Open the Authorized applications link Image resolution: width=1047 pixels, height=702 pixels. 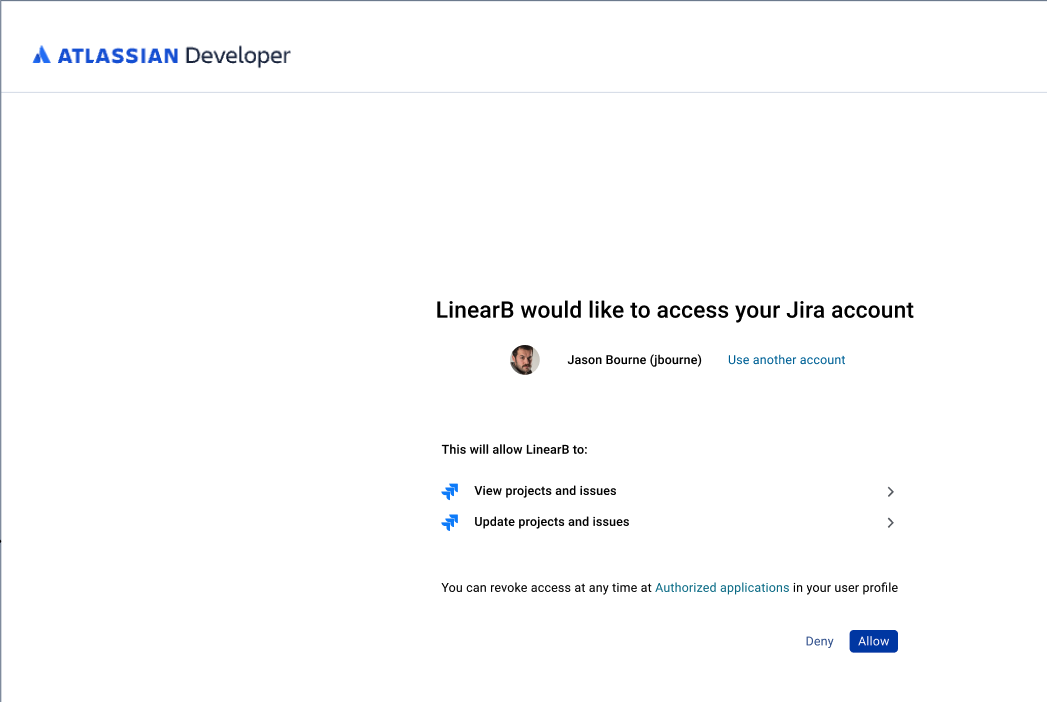pyautogui.click(x=722, y=588)
